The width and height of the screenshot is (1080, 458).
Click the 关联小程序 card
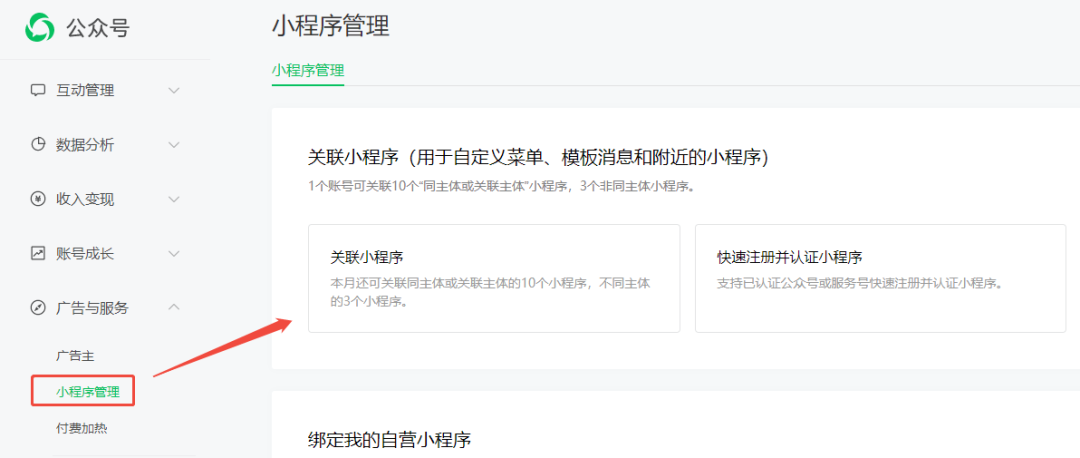pos(494,278)
